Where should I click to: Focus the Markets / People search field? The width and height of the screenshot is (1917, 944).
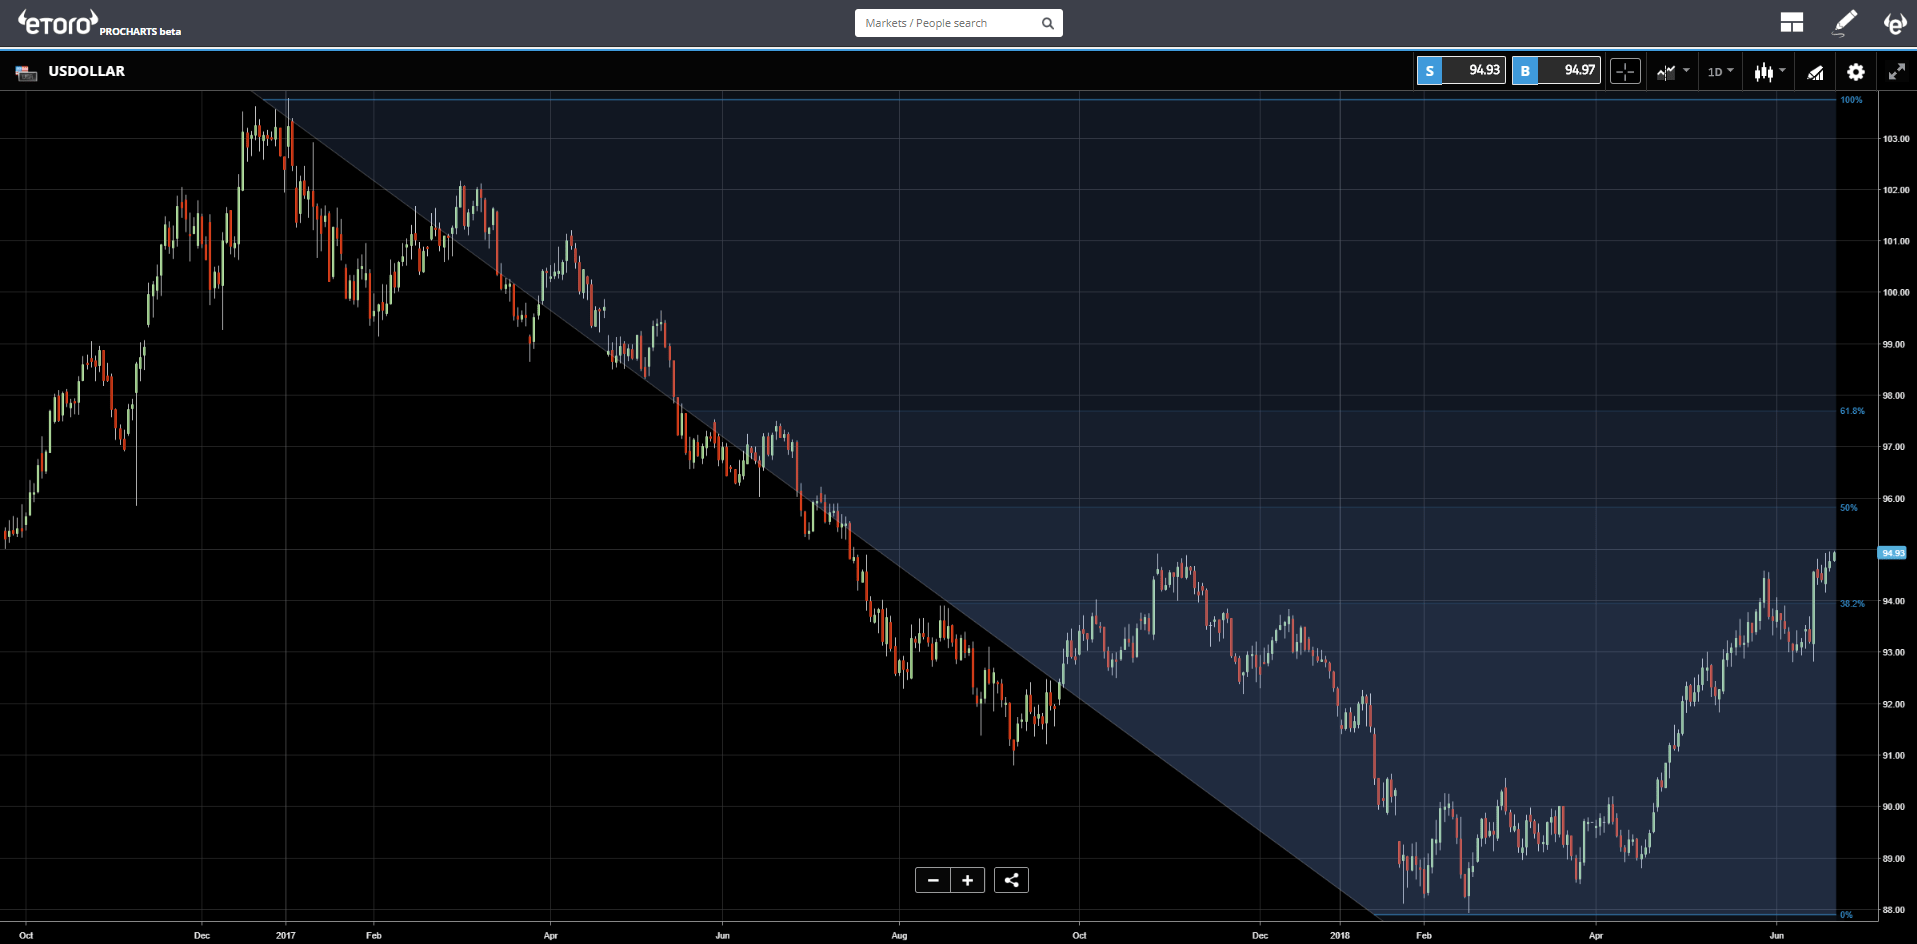point(947,23)
